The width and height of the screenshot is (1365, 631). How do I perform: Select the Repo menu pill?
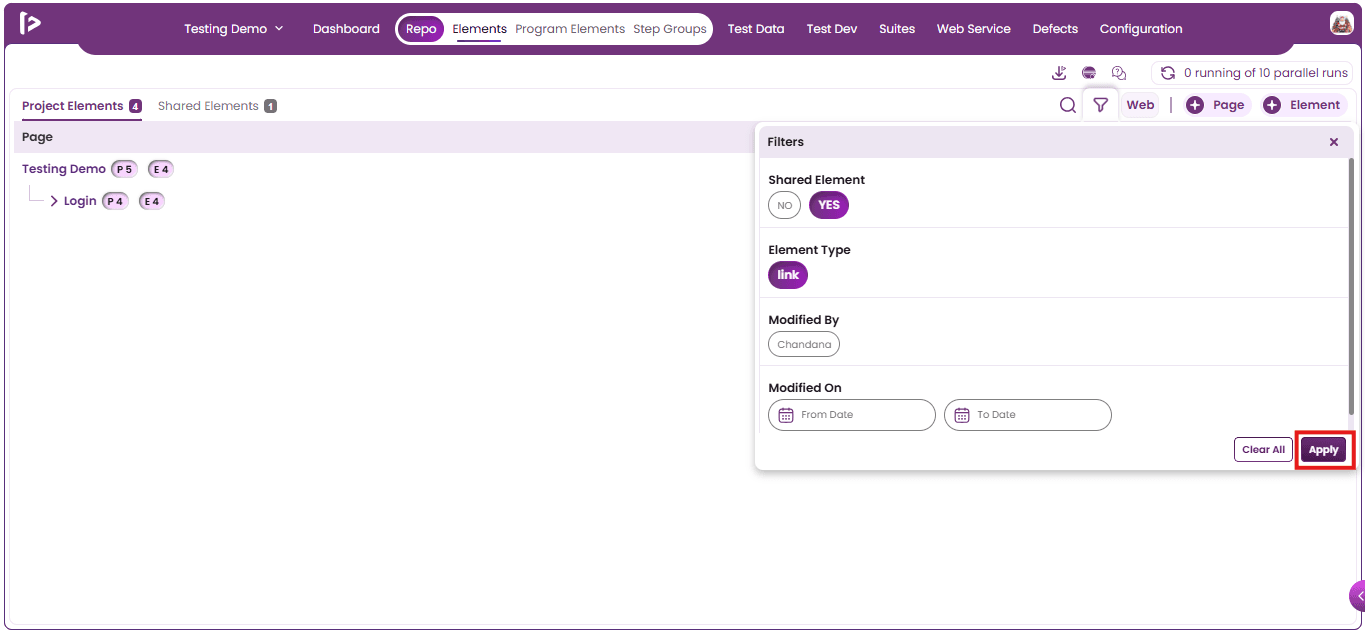[421, 29]
